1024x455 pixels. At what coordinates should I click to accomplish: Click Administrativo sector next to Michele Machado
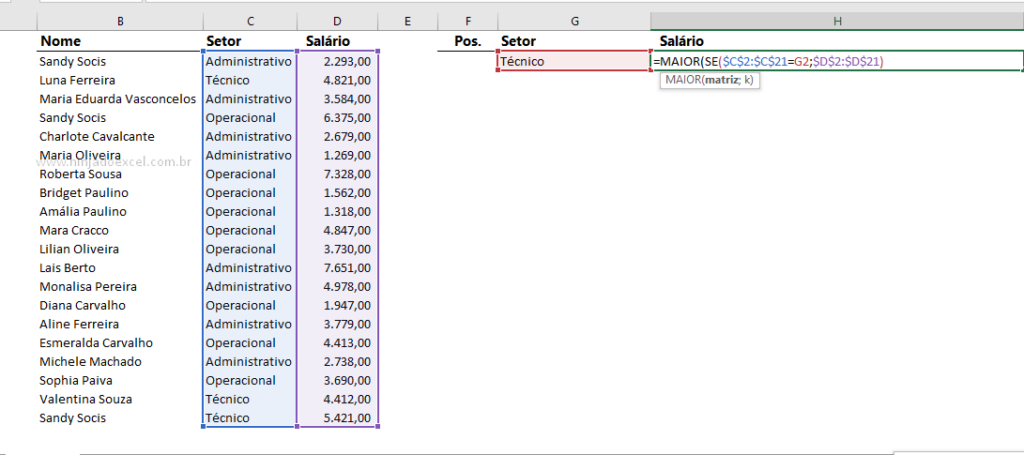coord(249,362)
